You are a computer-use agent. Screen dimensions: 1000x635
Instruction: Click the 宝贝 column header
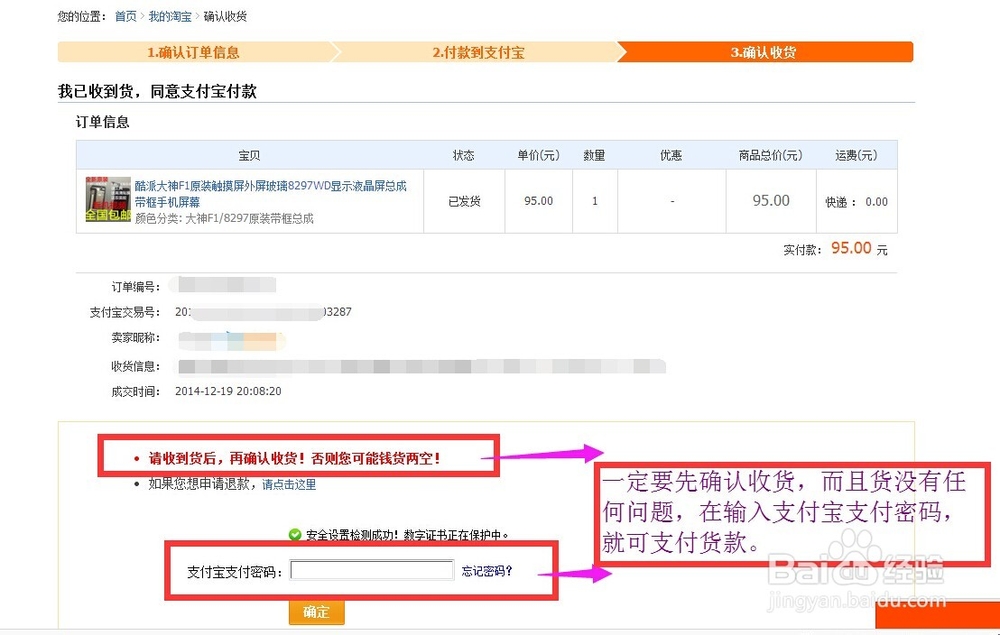point(250,155)
